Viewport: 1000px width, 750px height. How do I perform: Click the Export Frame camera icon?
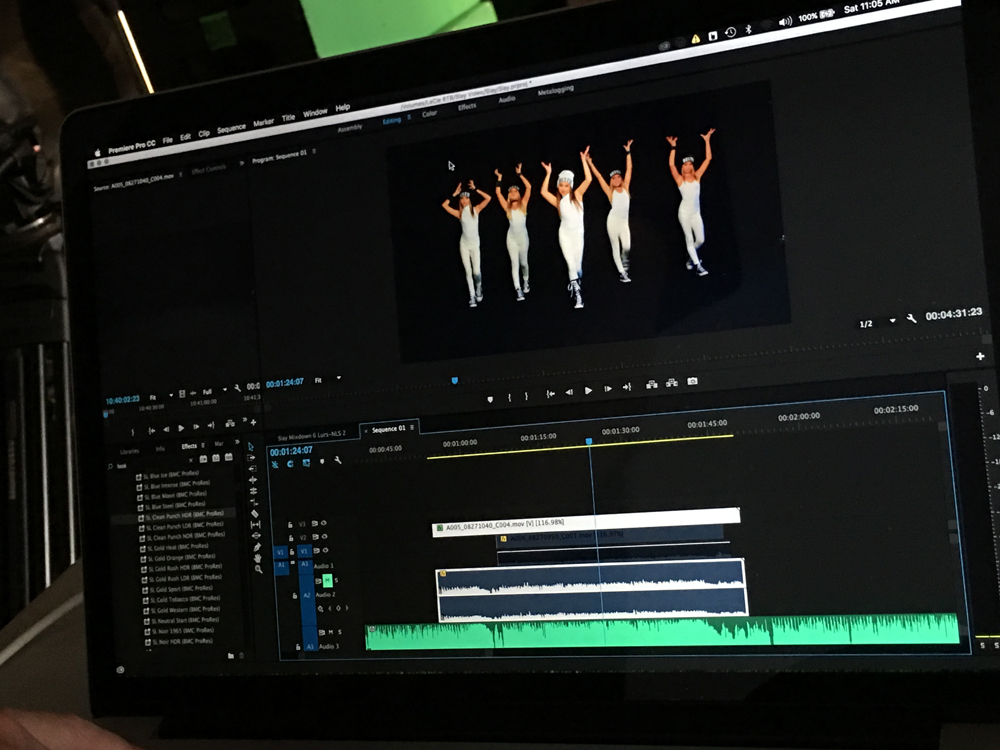[x=692, y=381]
